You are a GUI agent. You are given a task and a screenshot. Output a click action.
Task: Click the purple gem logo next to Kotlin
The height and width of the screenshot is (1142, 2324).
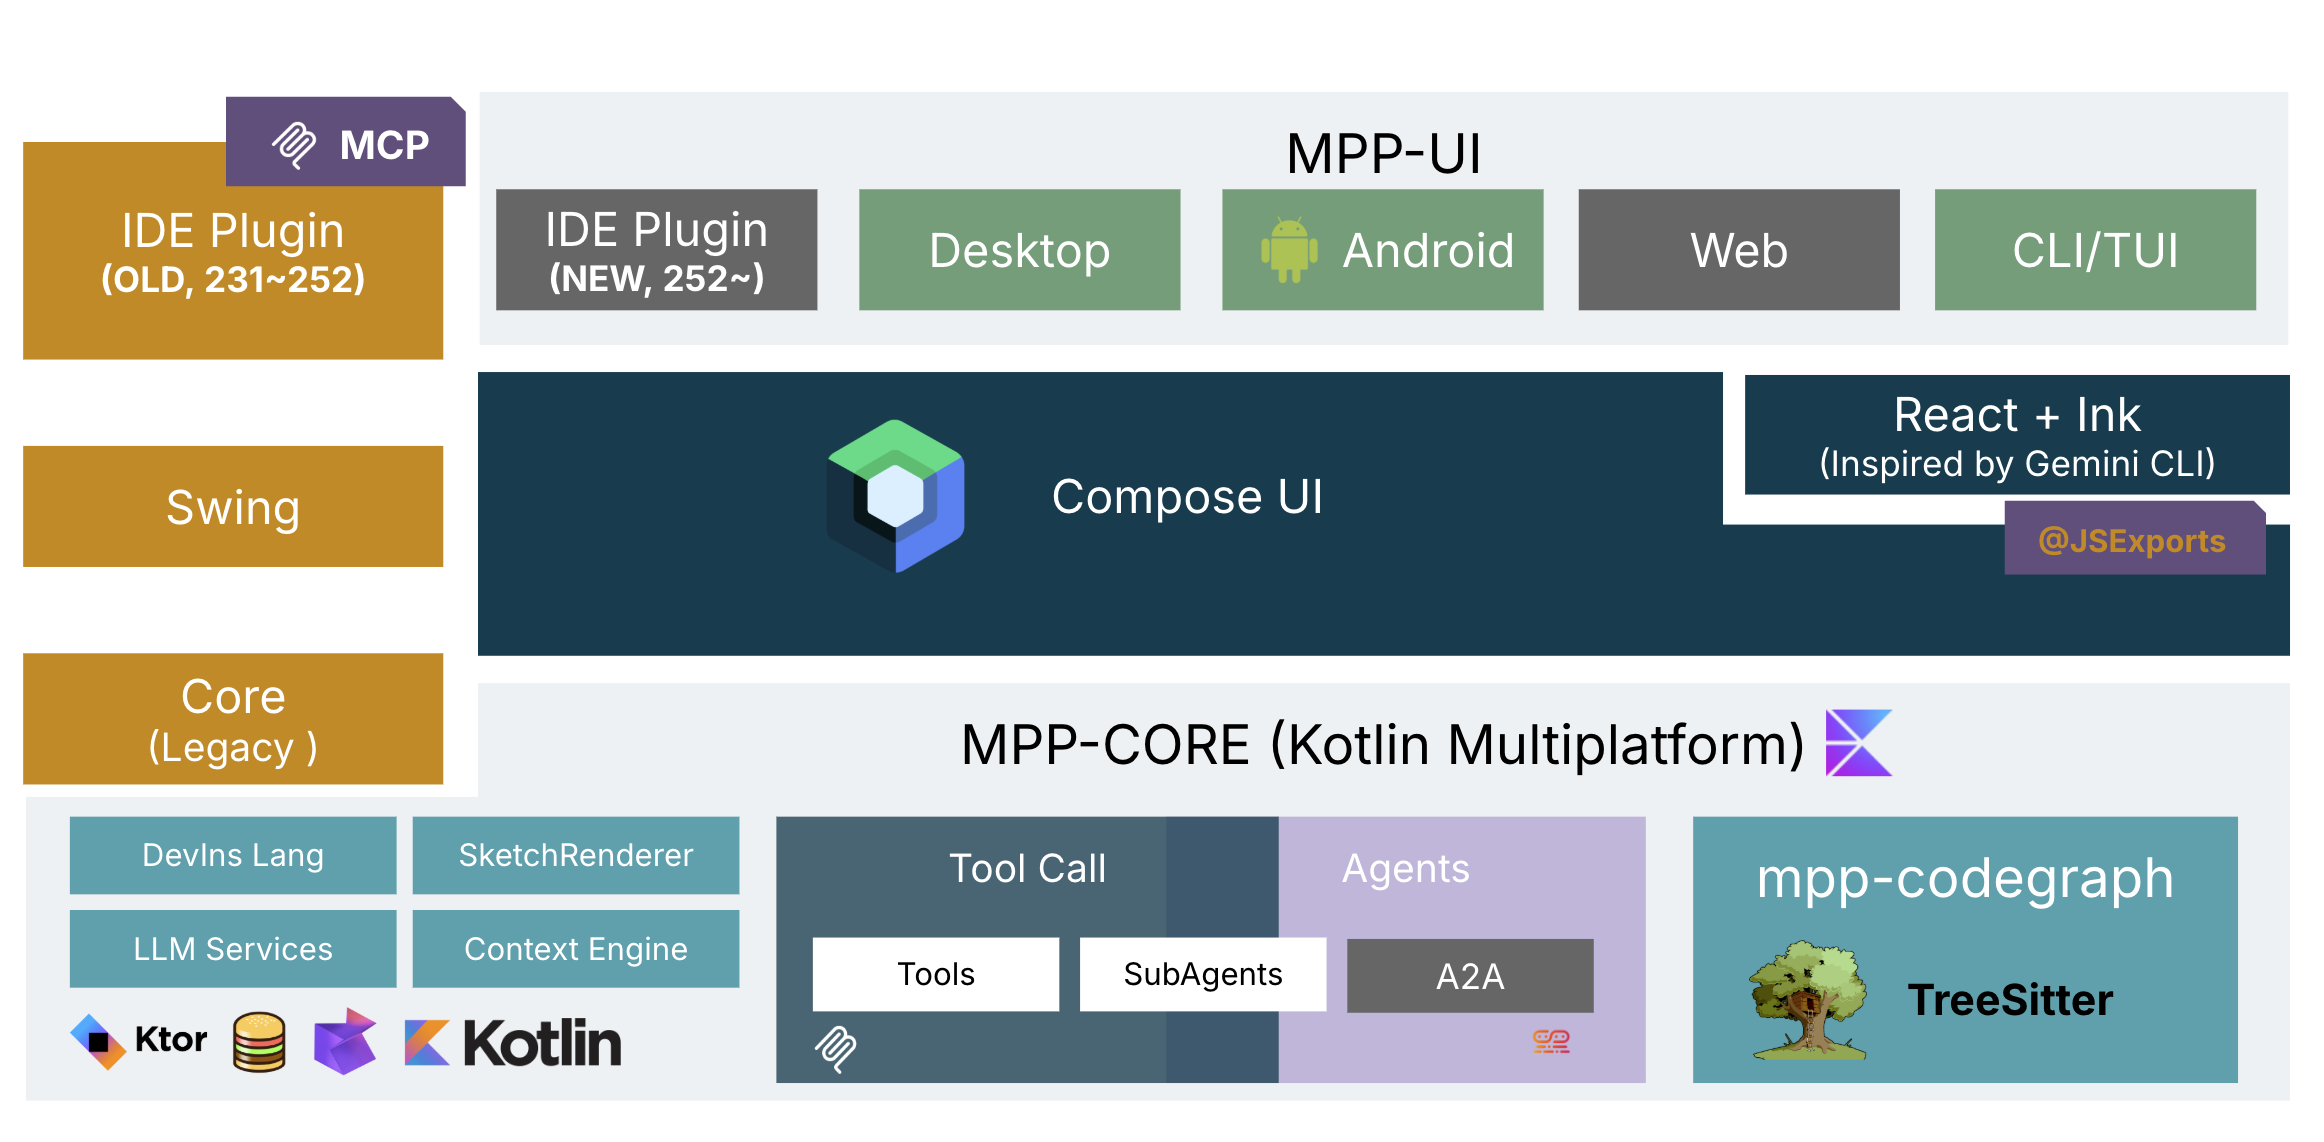pos(345,1041)
